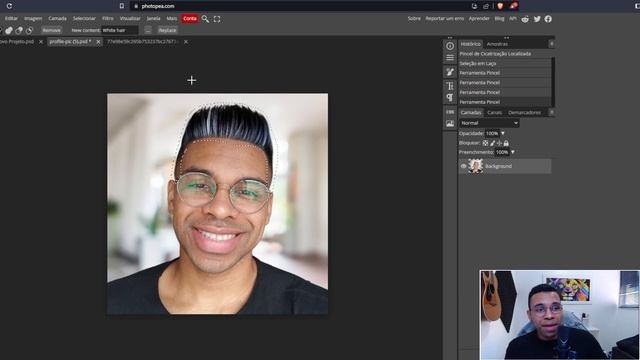The image size is (640, 360).
Task: Open the CSS panel icon
Action: (450, 111)
